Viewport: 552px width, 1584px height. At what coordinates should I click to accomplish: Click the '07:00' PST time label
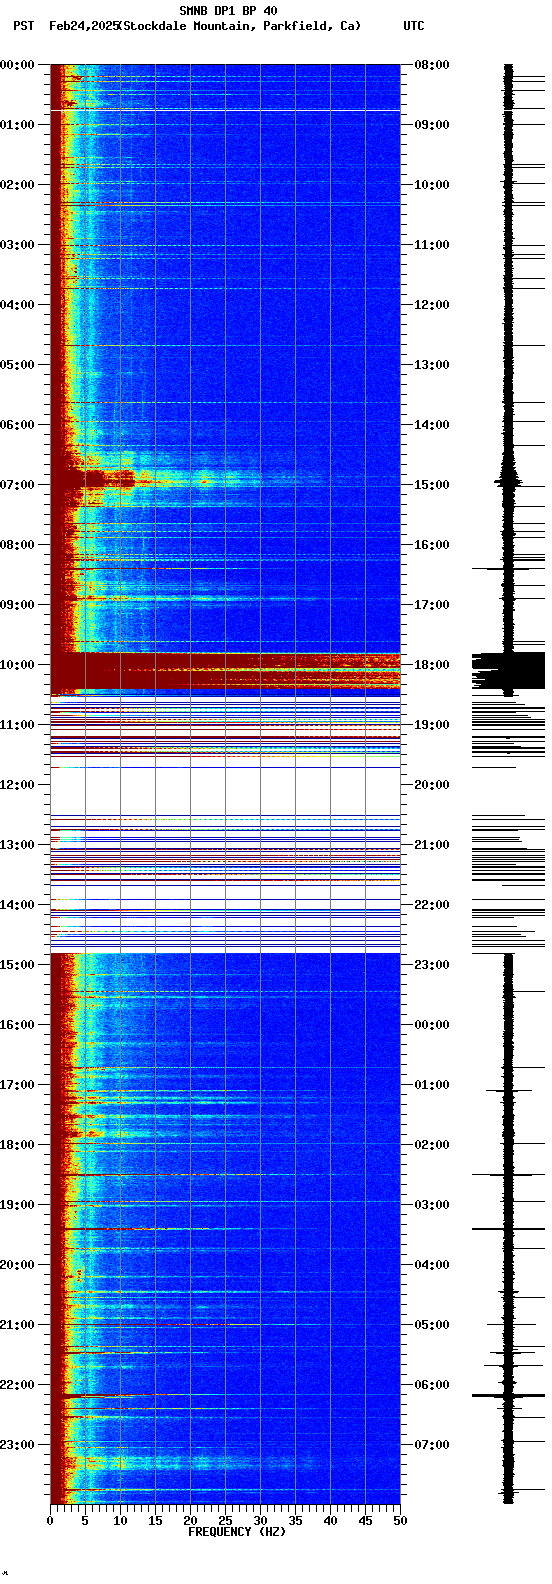pyautogui.click(x=17, y=485)
